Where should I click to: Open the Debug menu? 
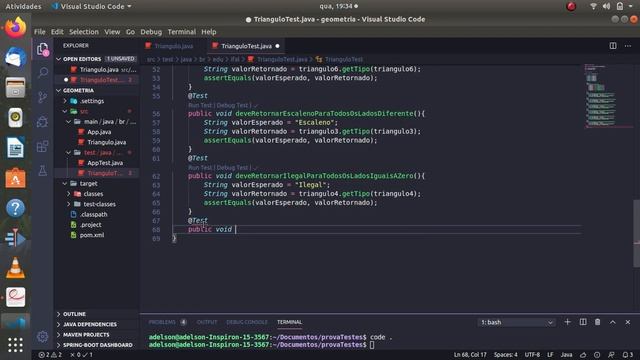point(151,32)
